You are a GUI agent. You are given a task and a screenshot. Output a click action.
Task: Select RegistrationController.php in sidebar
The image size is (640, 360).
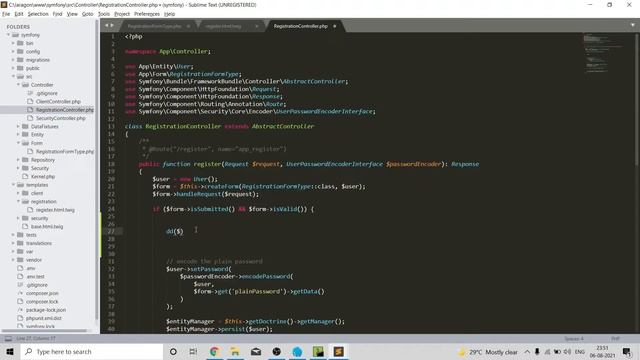click(64, 110)
